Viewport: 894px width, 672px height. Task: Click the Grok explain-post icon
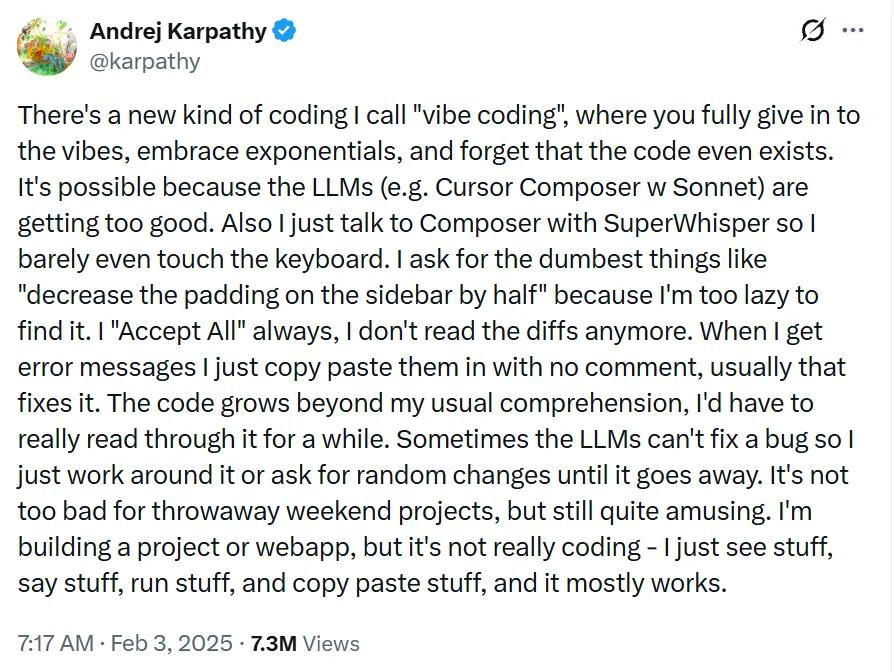[812, 30]
